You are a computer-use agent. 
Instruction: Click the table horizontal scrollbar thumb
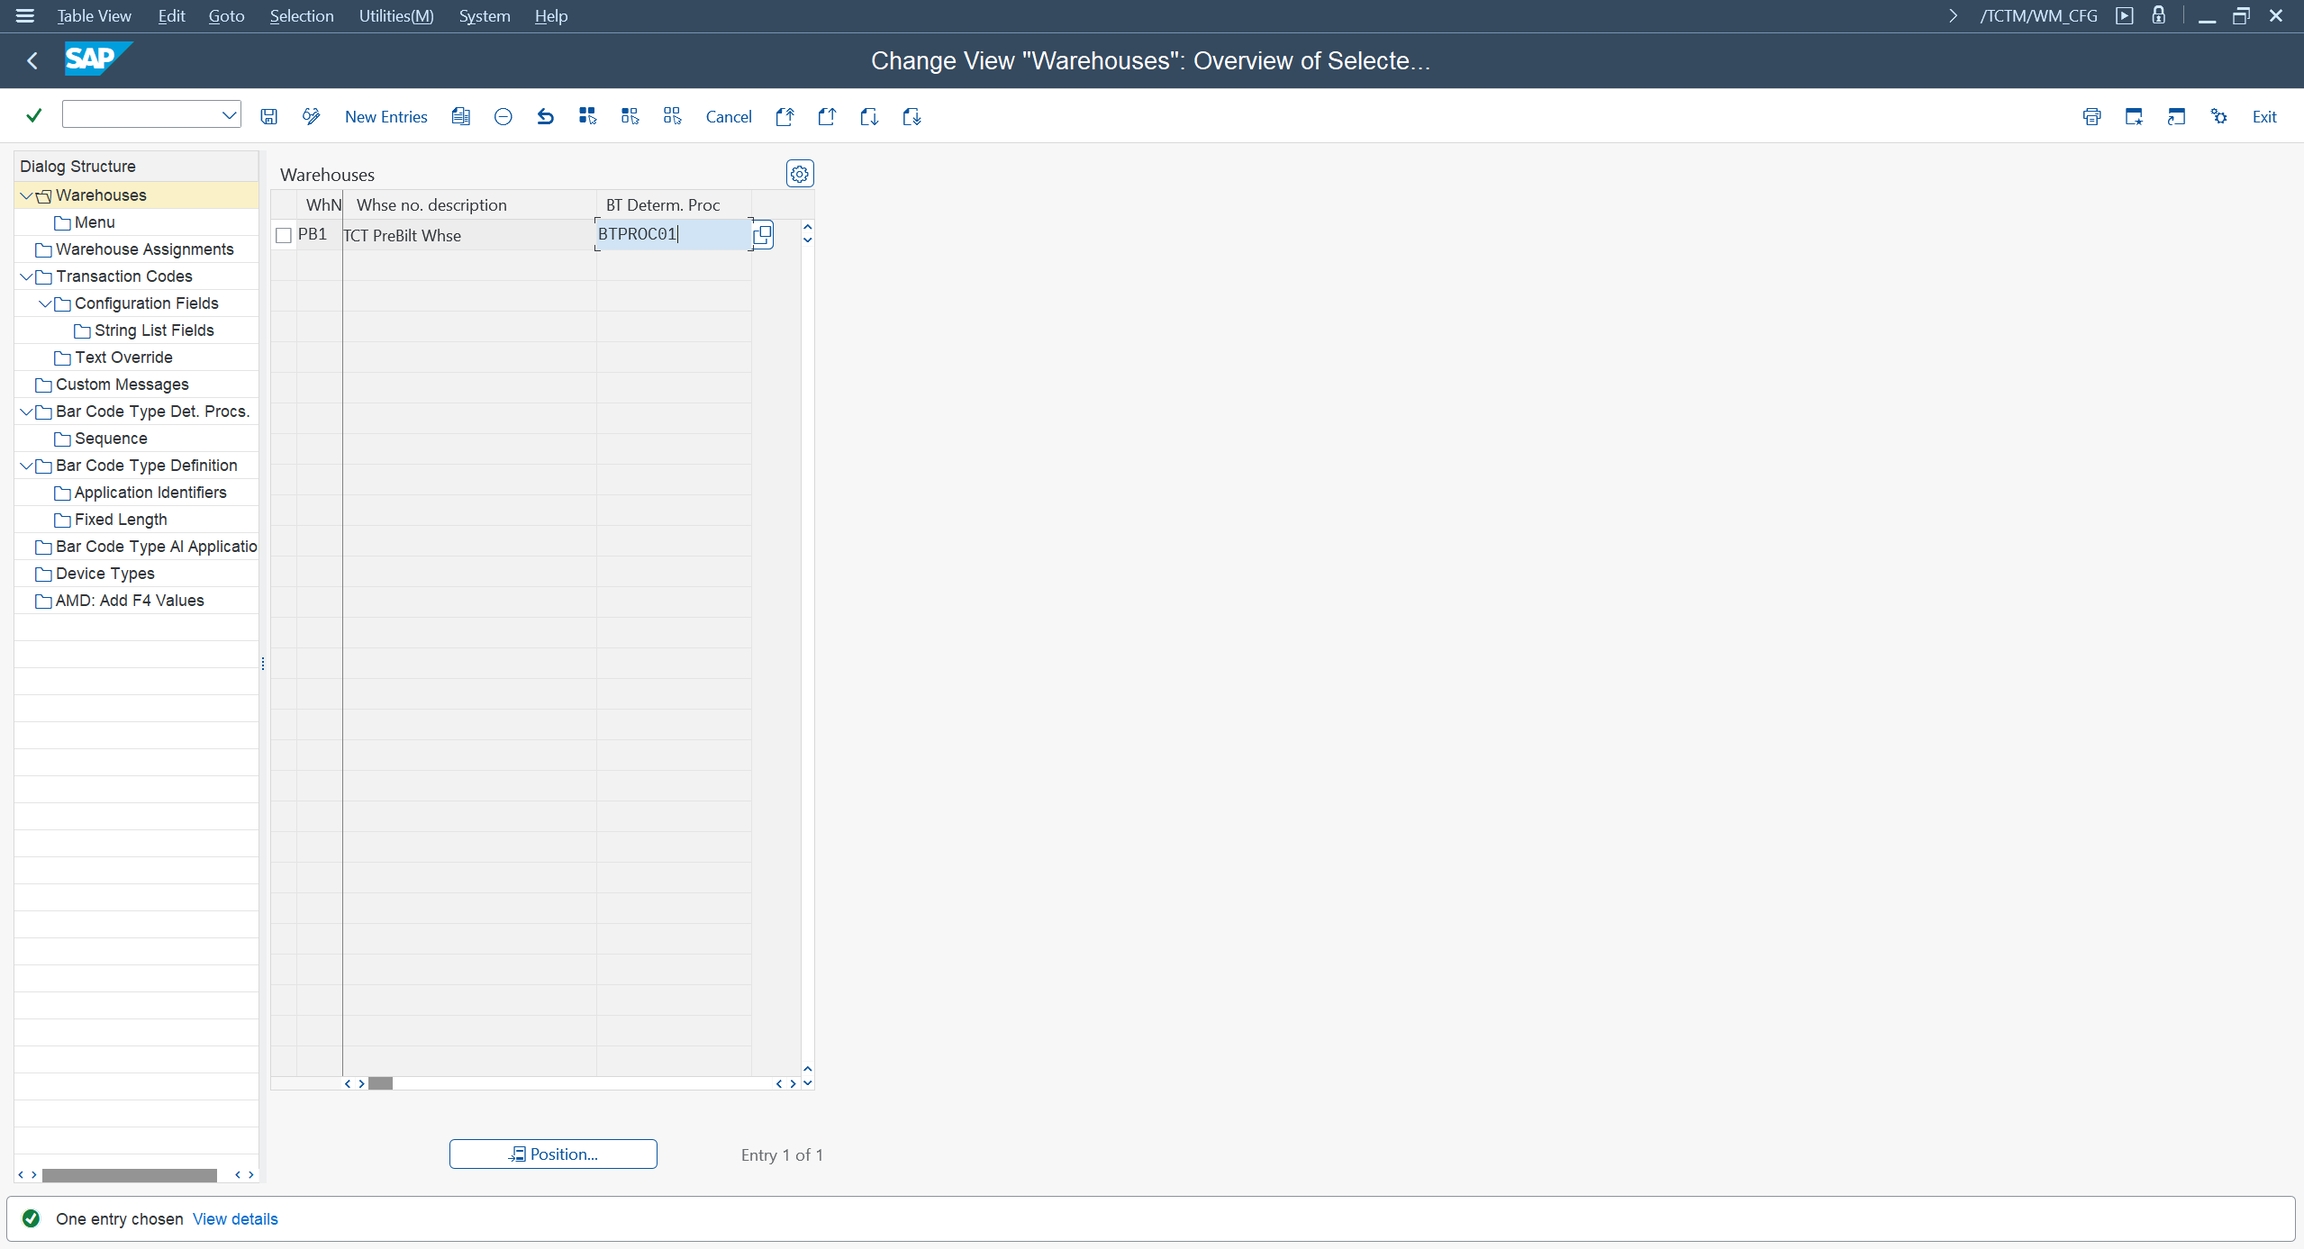[380, 1083]
